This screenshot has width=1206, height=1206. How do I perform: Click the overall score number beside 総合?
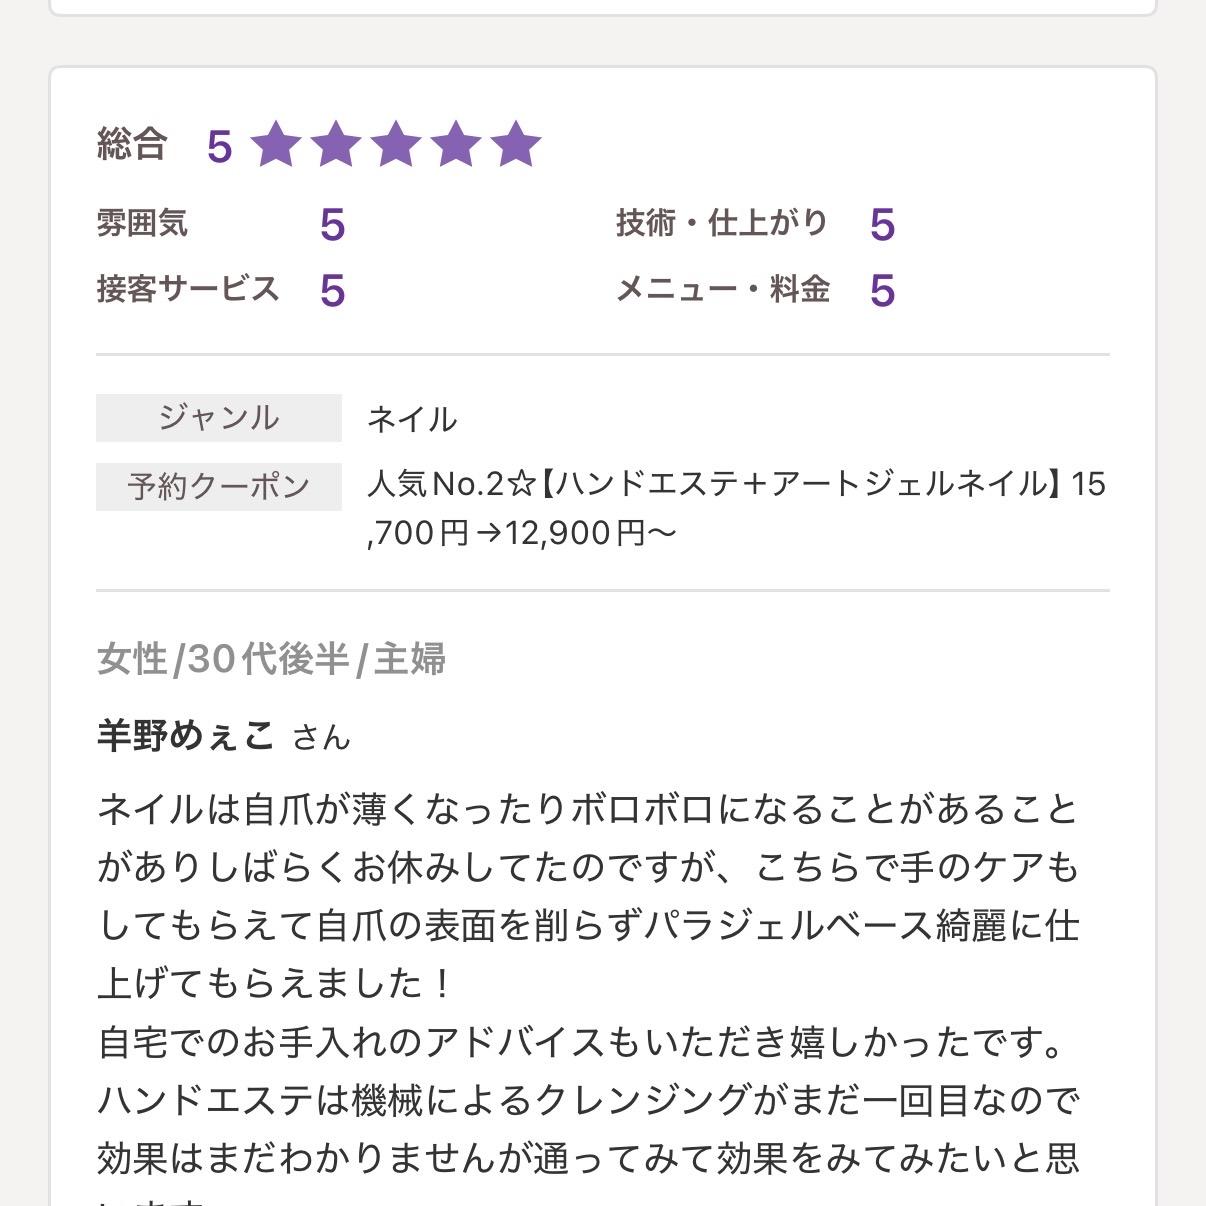click(220, 147)
